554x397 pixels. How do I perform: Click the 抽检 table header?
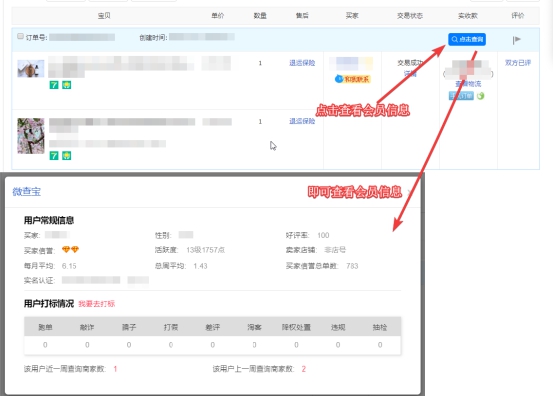coord(380,327)
